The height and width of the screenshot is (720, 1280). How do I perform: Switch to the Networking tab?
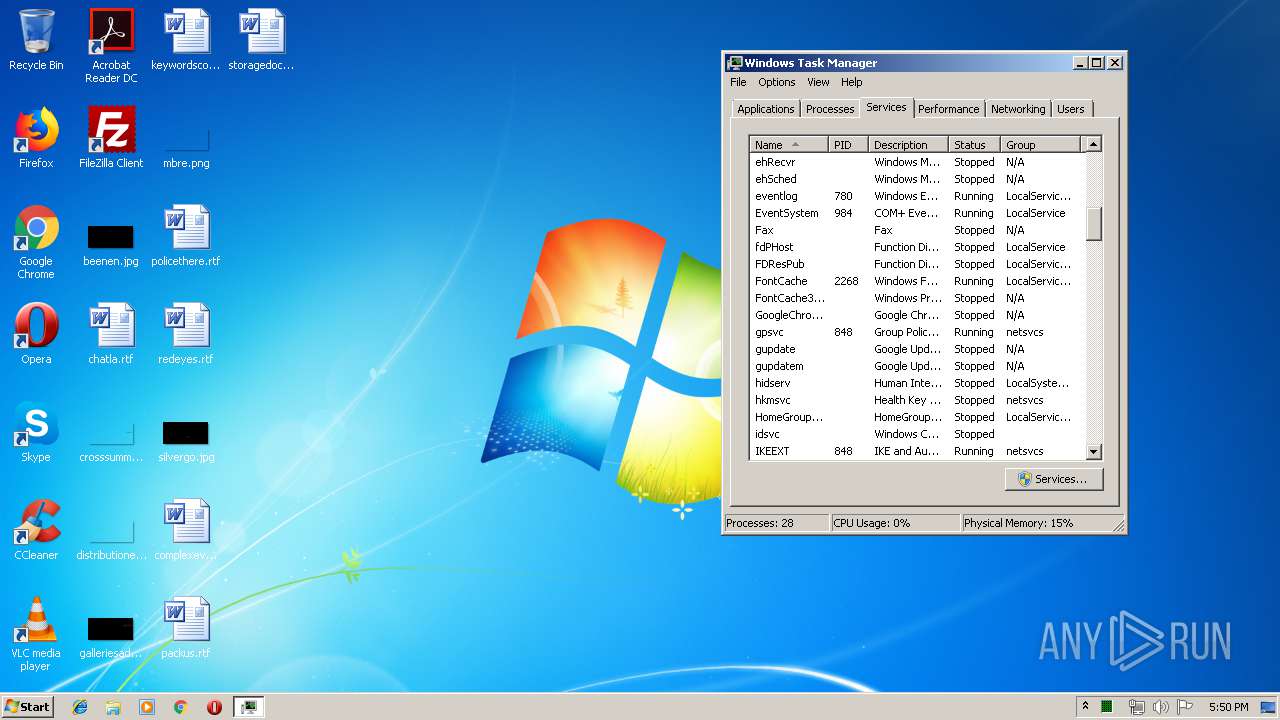(x=1018, y=109)
